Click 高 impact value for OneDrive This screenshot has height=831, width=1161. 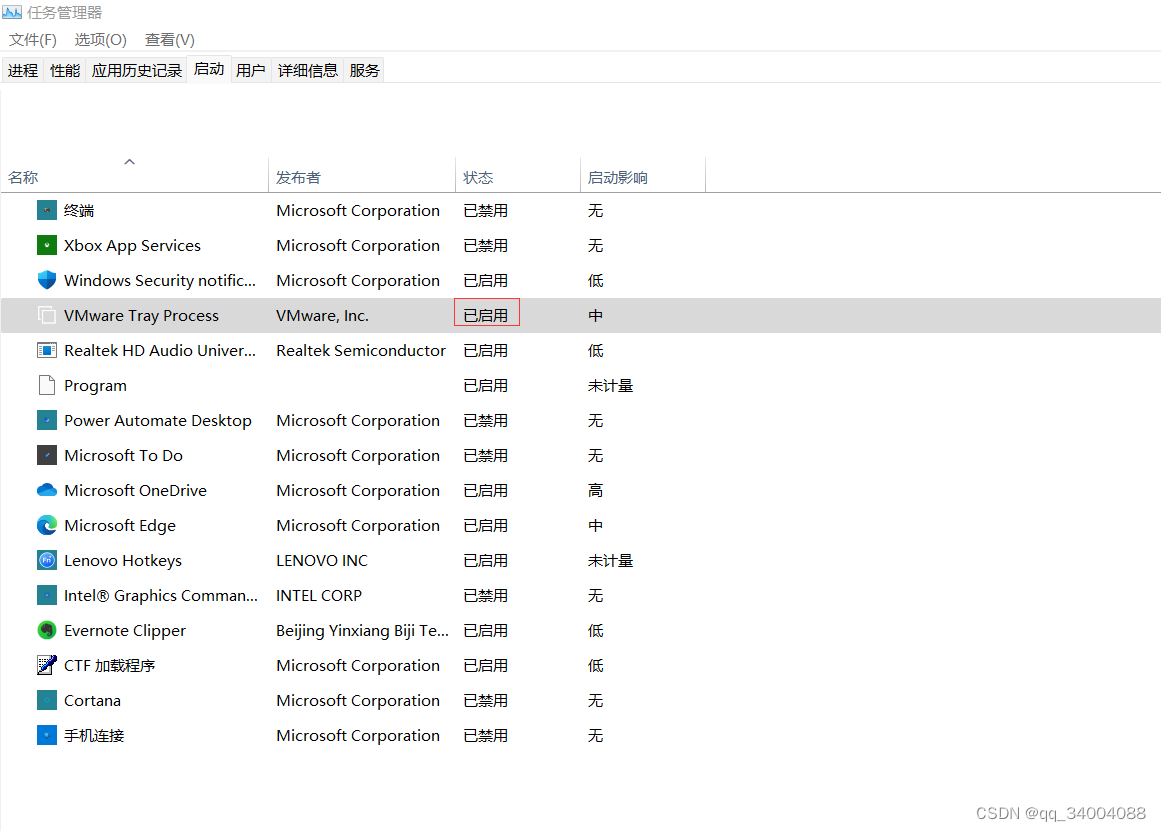tap(595, 490)
